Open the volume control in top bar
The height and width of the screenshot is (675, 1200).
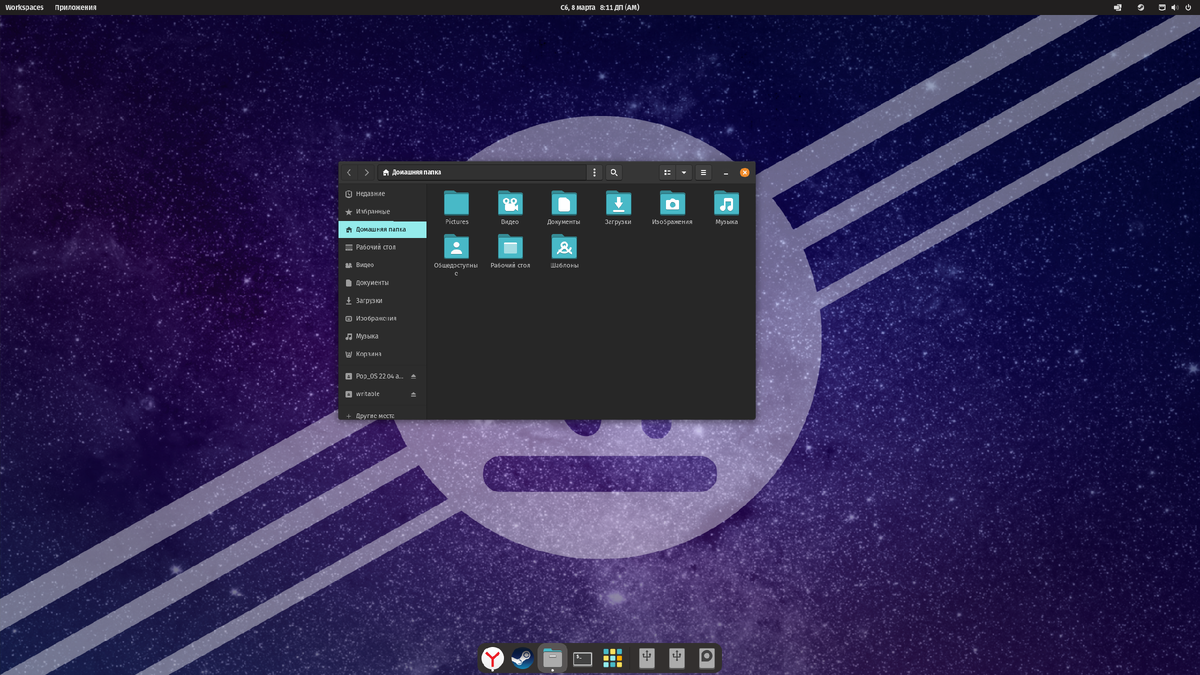pos(1175,7)
